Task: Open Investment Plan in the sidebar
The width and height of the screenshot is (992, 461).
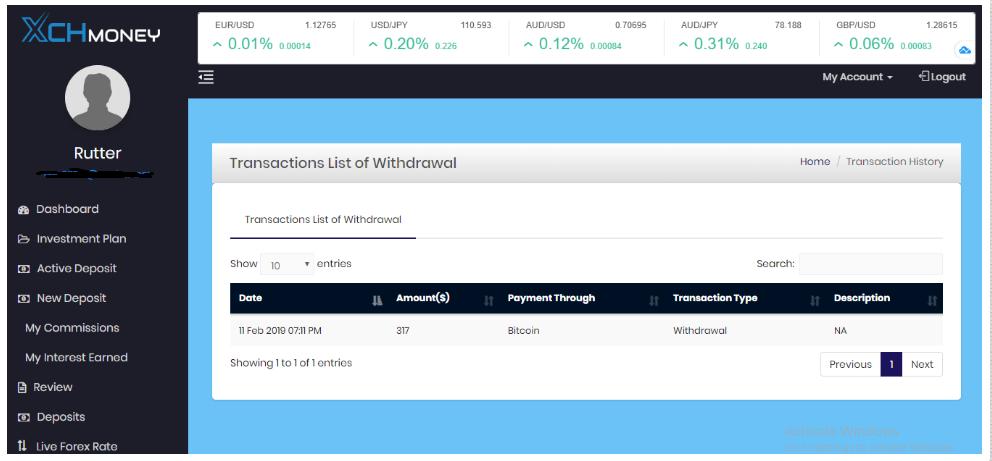Action: tap(81, 239)
